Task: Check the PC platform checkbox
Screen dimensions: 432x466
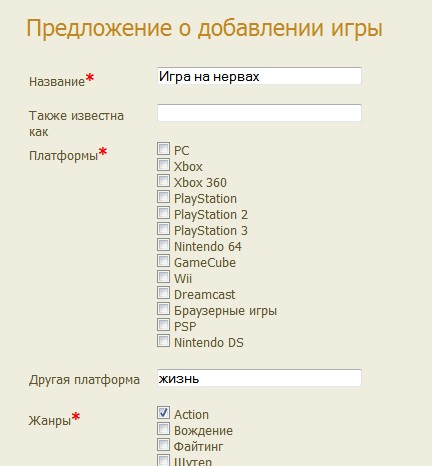Action: coord(163,149)
